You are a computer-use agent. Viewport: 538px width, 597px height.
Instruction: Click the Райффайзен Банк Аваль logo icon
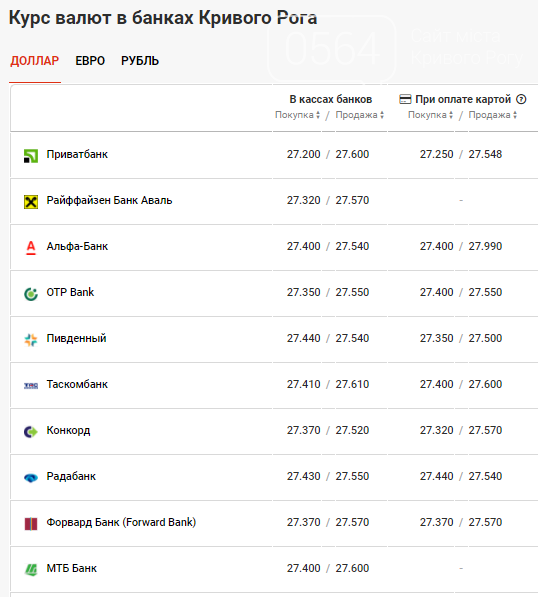[31, 202]
